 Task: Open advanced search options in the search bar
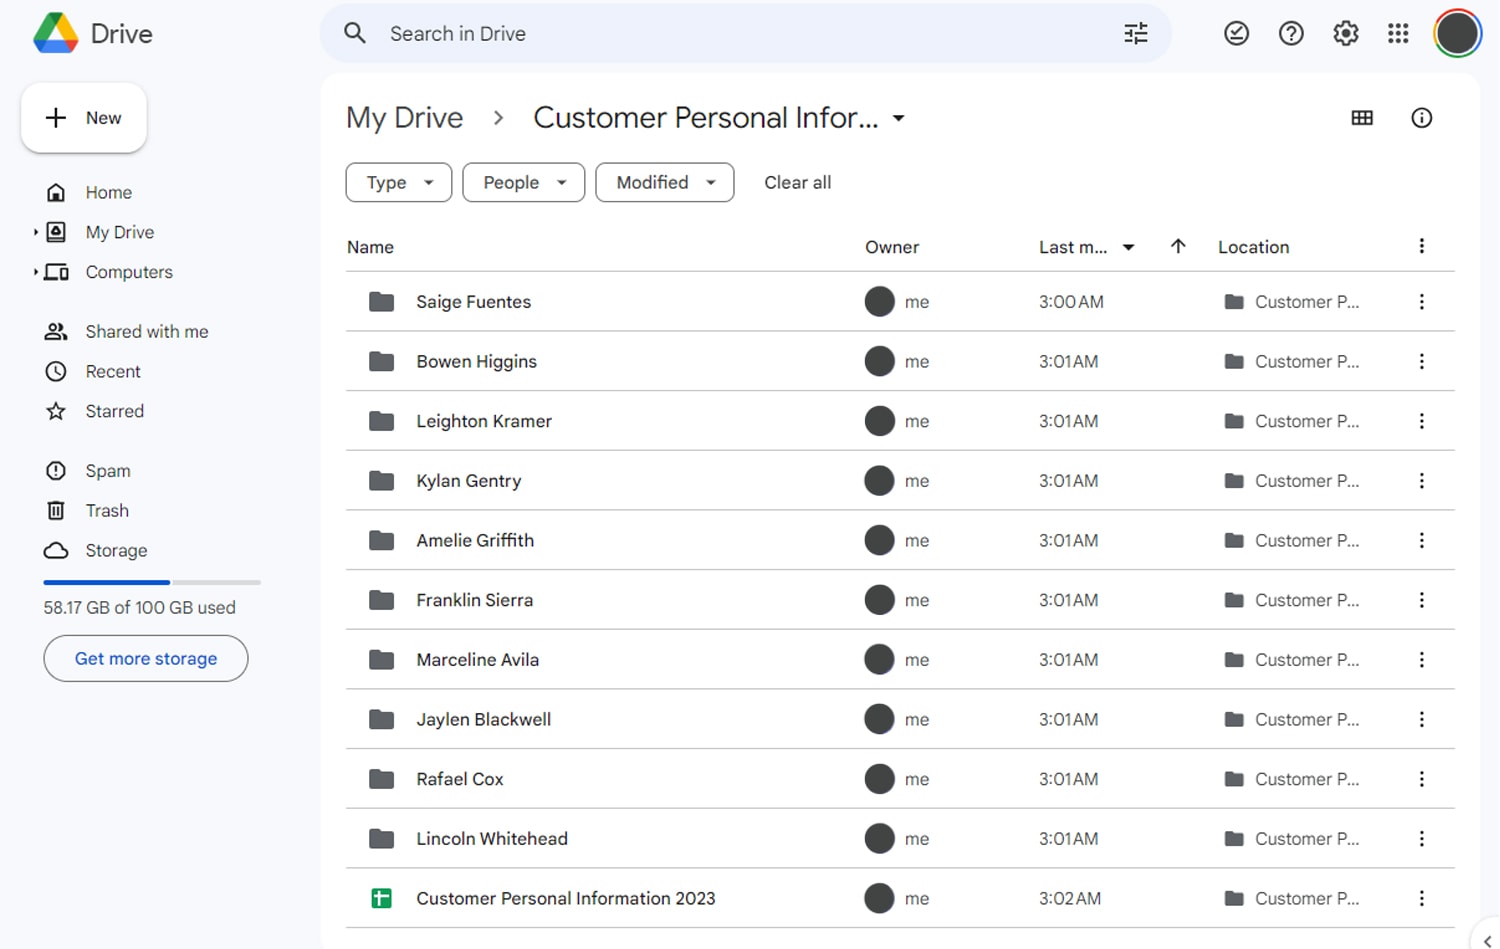point(1135,33)
